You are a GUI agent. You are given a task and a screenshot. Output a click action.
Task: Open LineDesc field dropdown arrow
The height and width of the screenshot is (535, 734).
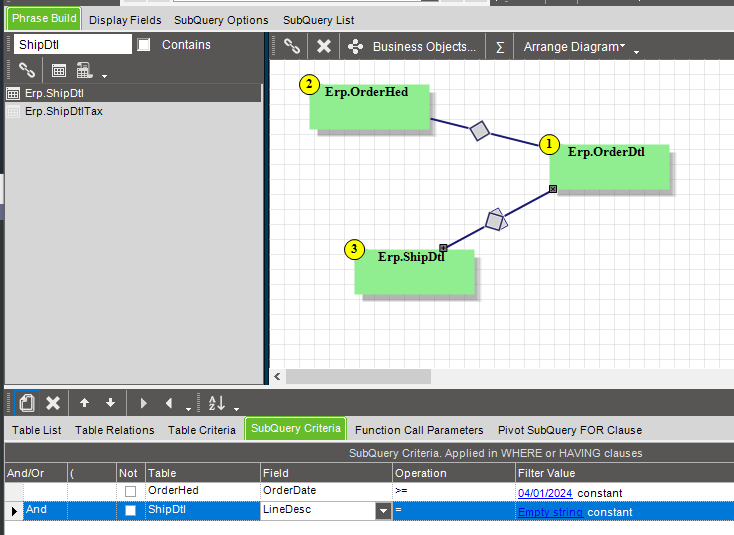point(383,511)
